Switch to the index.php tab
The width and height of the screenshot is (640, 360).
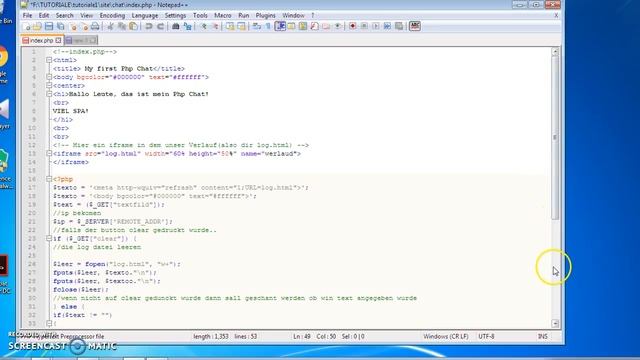[41, 41]
